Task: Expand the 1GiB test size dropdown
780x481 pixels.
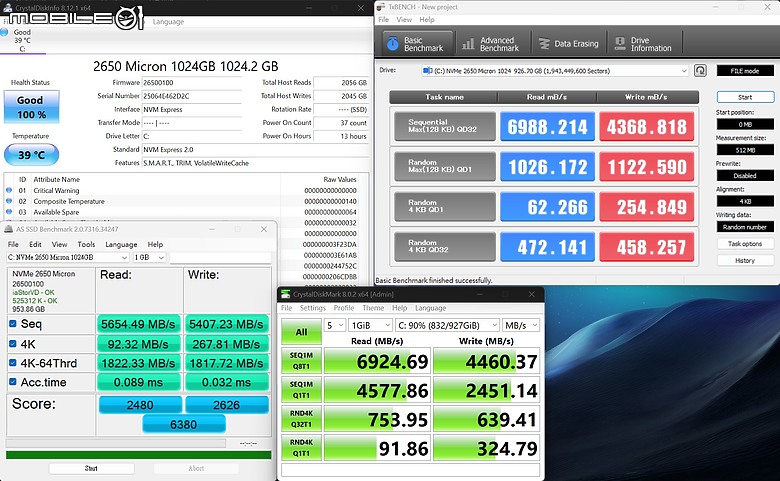Action: coord(370,325)
